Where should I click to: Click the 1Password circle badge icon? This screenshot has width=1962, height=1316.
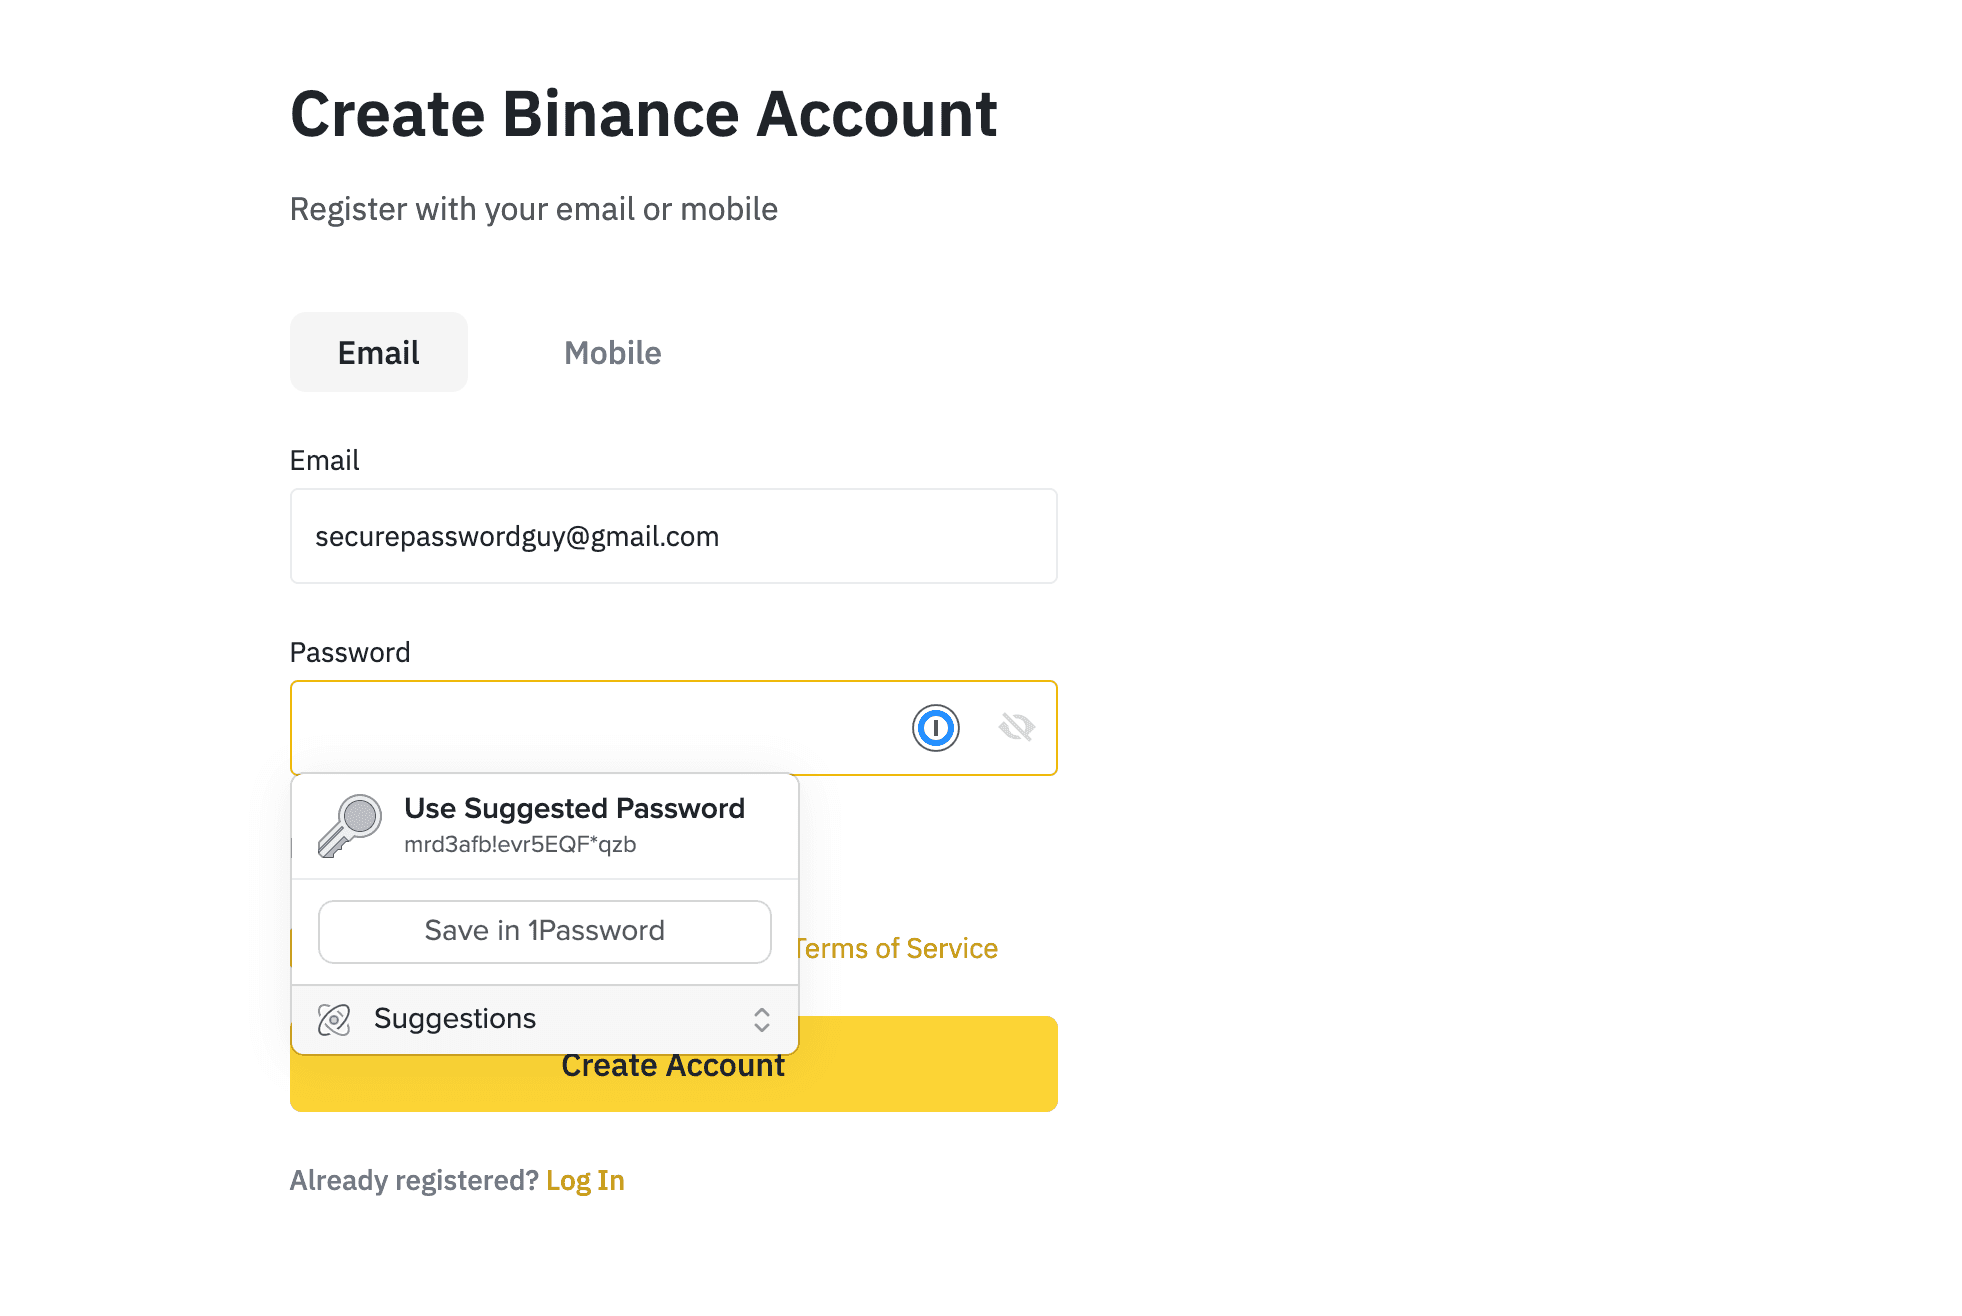point(935,727)
